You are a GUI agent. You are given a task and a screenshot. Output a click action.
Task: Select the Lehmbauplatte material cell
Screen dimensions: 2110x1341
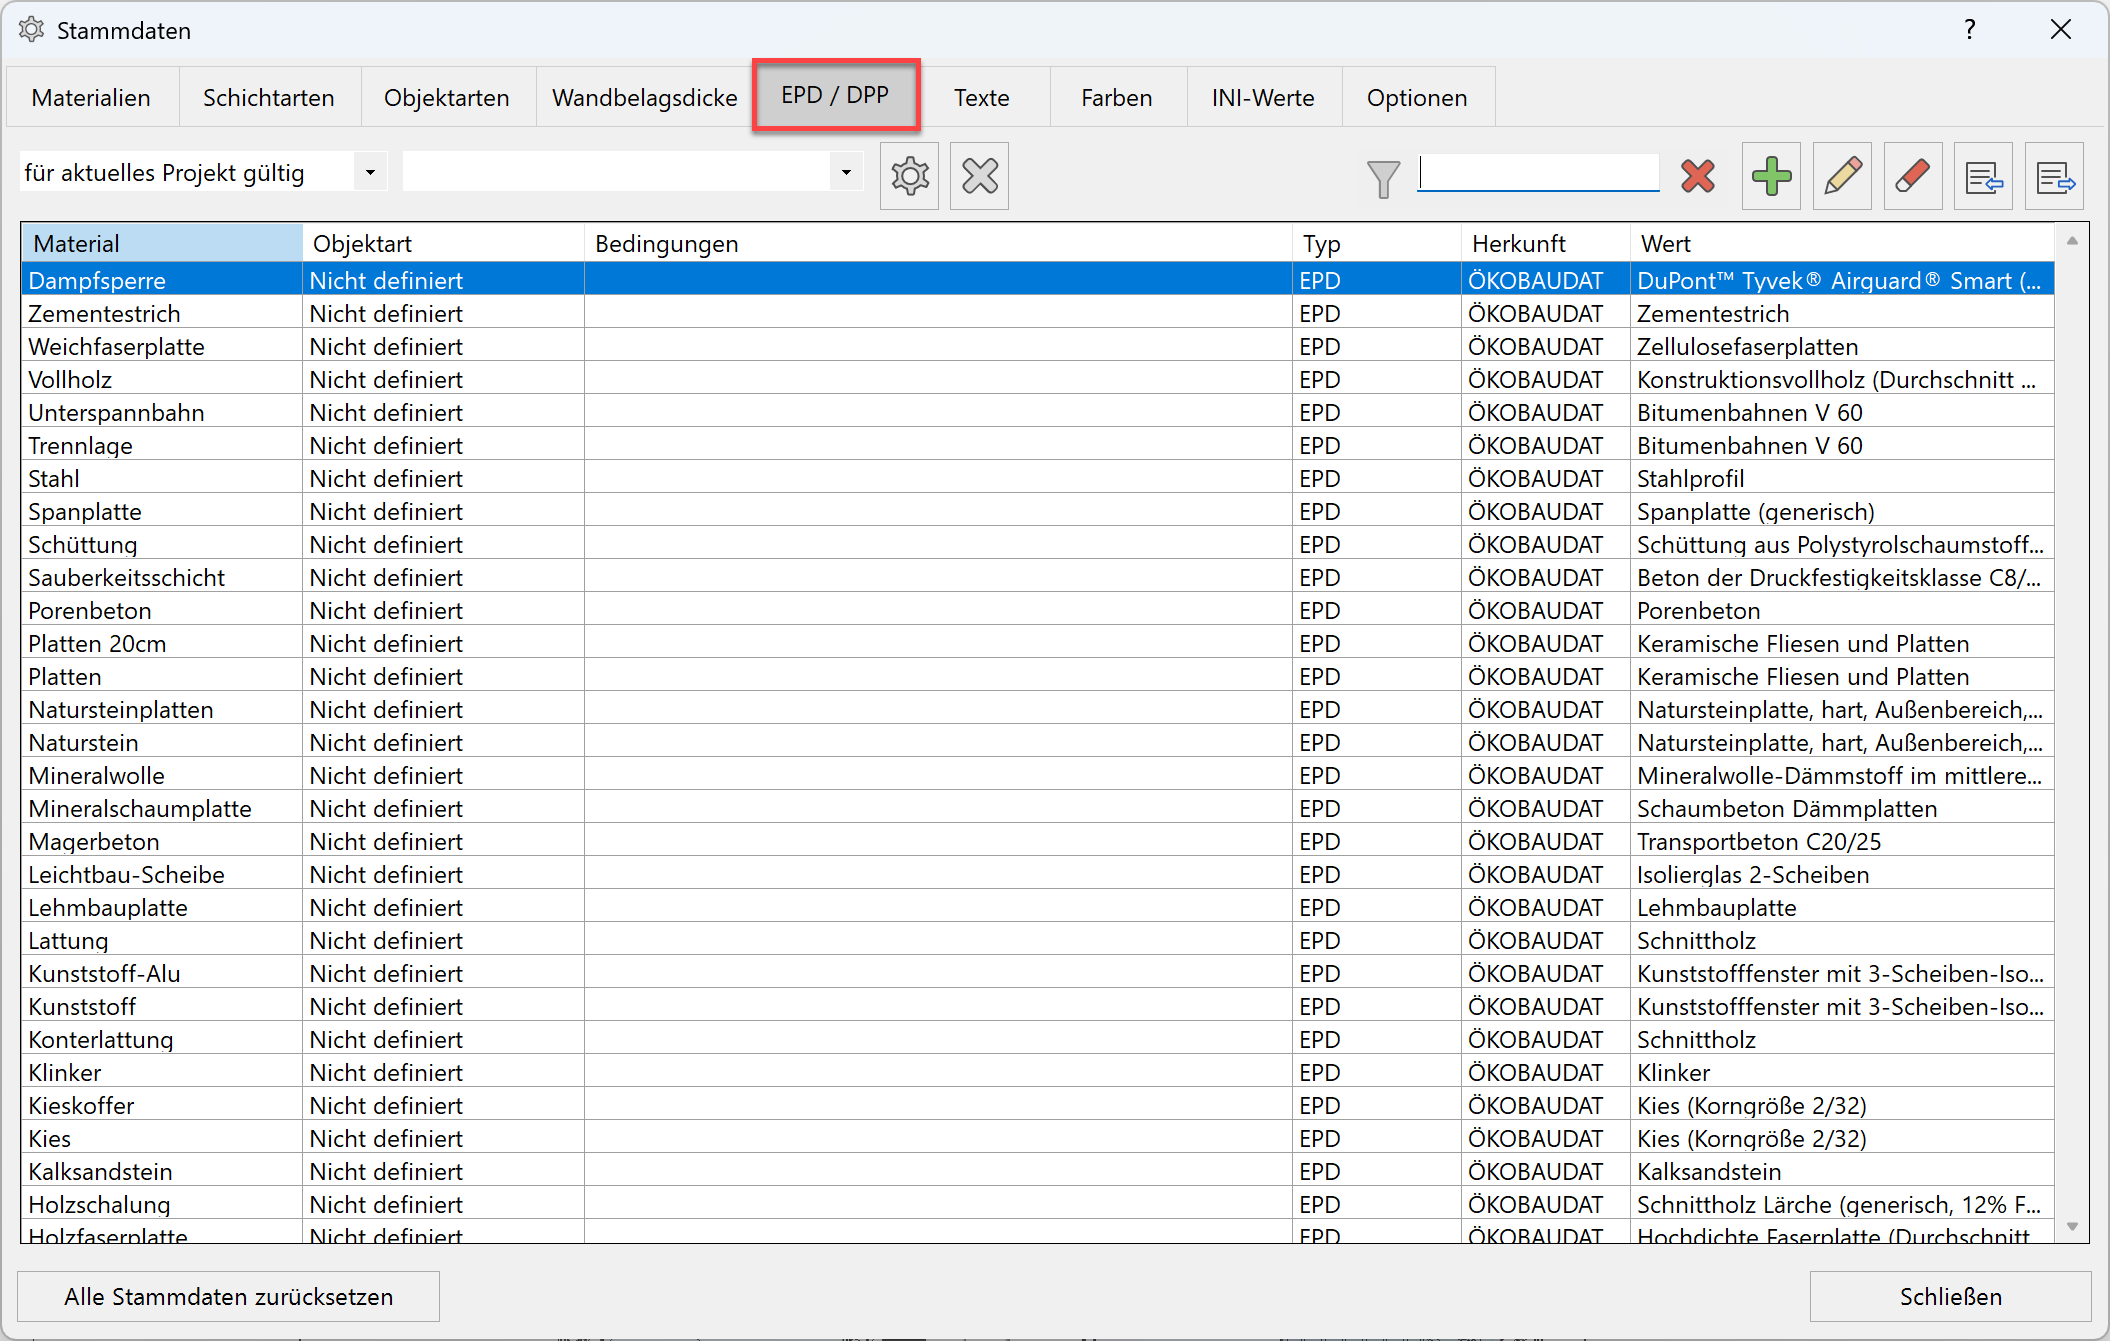pos(162,908)
